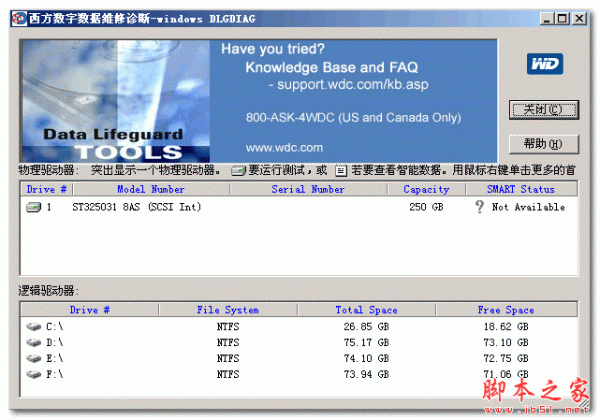Click the SMART data document icon in instructions
Screen dimensions: 600x420
341,171
